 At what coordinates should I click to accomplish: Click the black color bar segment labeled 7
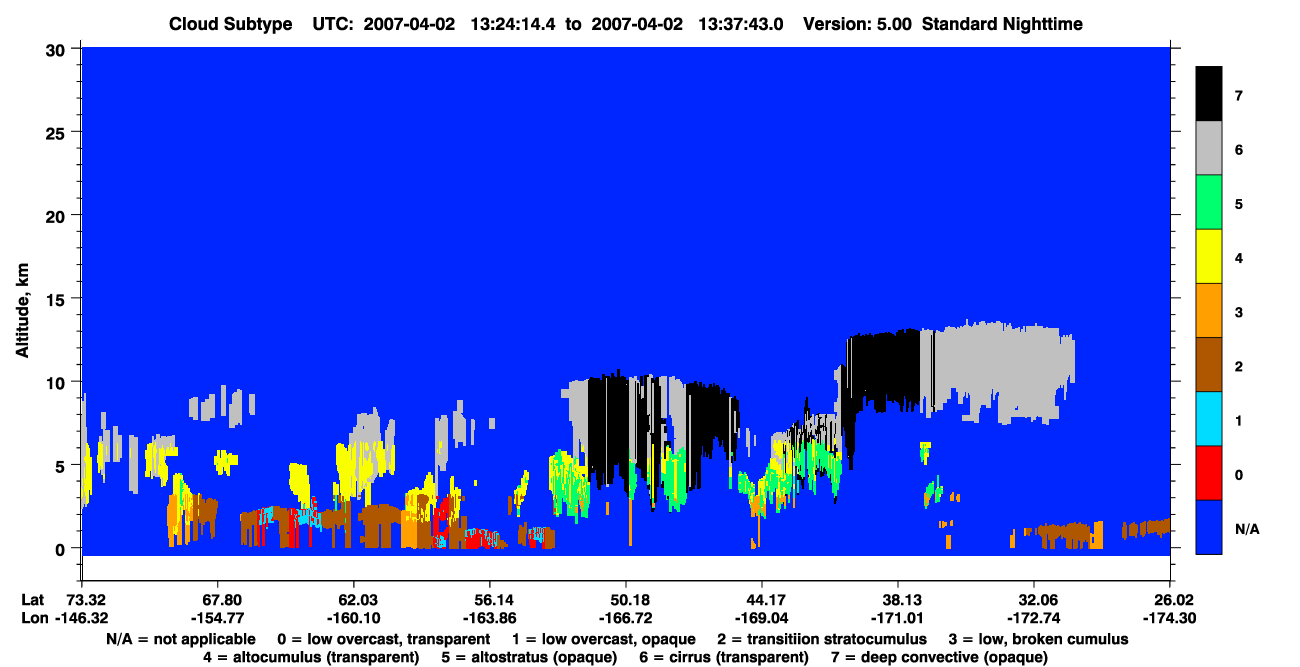pyautogui.click(x=1208, y=94)
